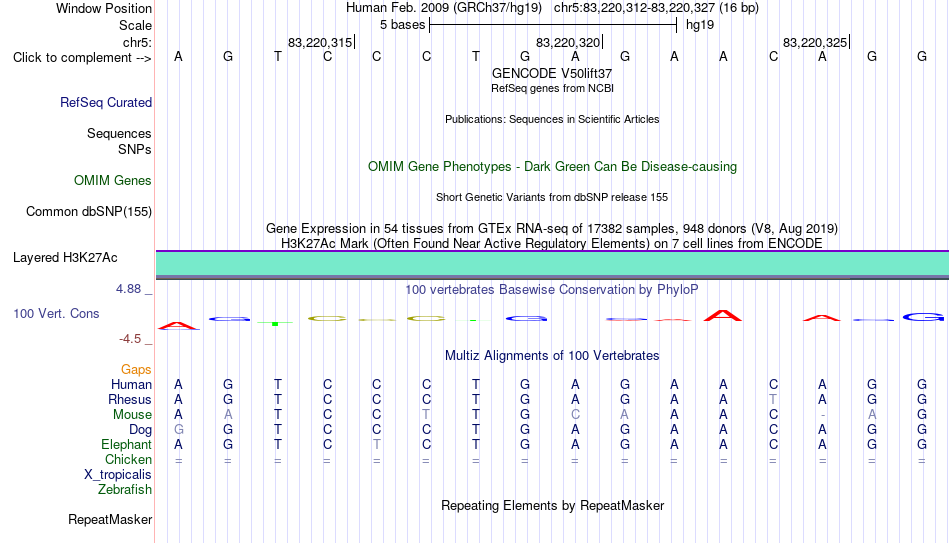Select the Mouse species label
Screen dimensions: 950x543
click(x=132, y=415)
